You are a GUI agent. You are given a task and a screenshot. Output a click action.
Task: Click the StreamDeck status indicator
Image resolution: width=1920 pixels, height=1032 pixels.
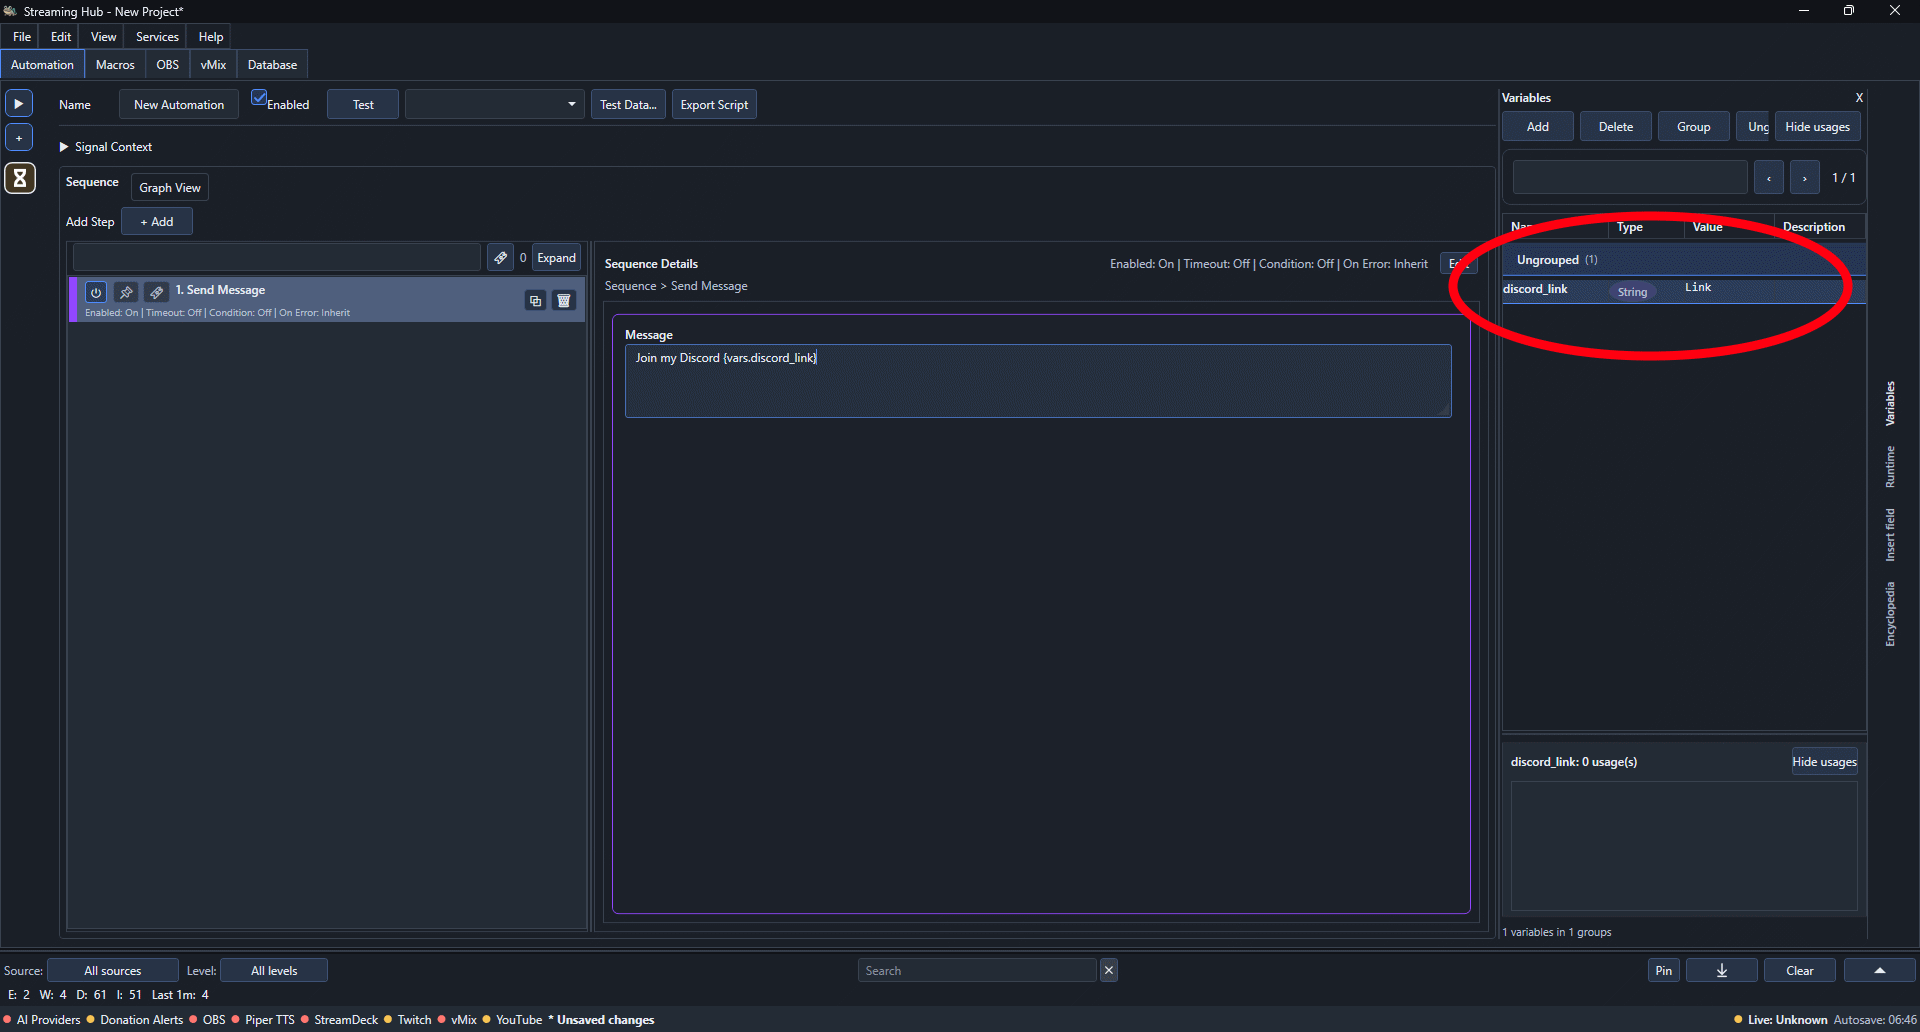tap(339, 1019)
